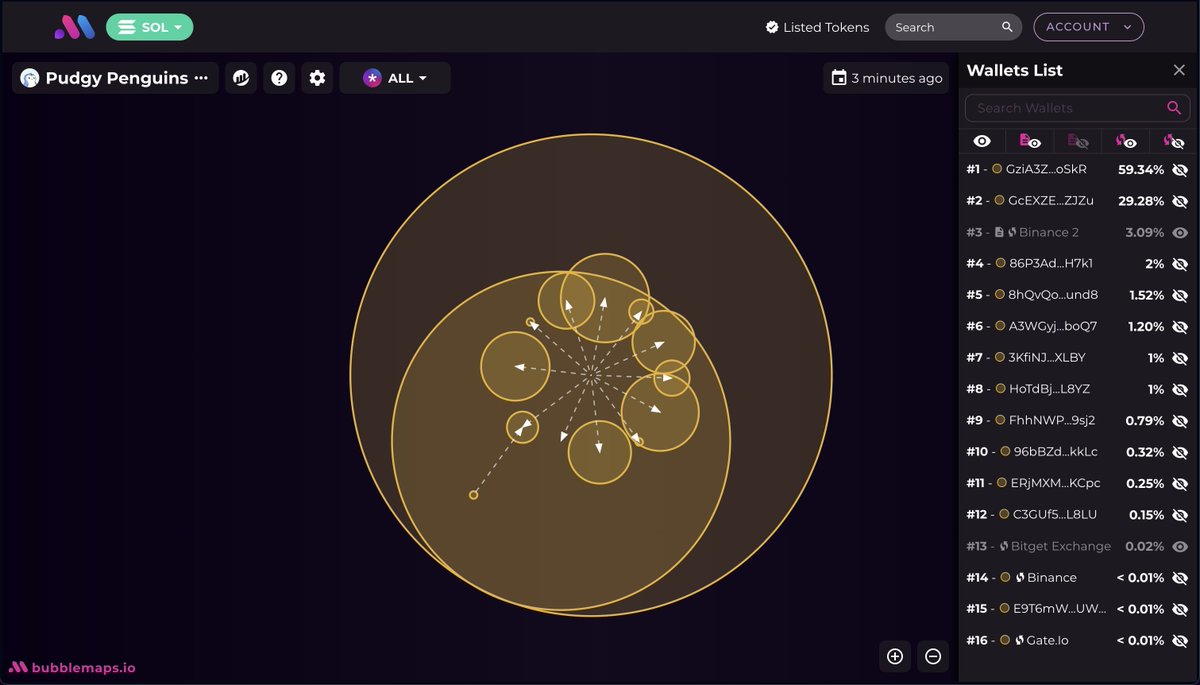1200x685 pixels.
Task: Click the central hub node with arrows
Action: [x=591, y=375]
